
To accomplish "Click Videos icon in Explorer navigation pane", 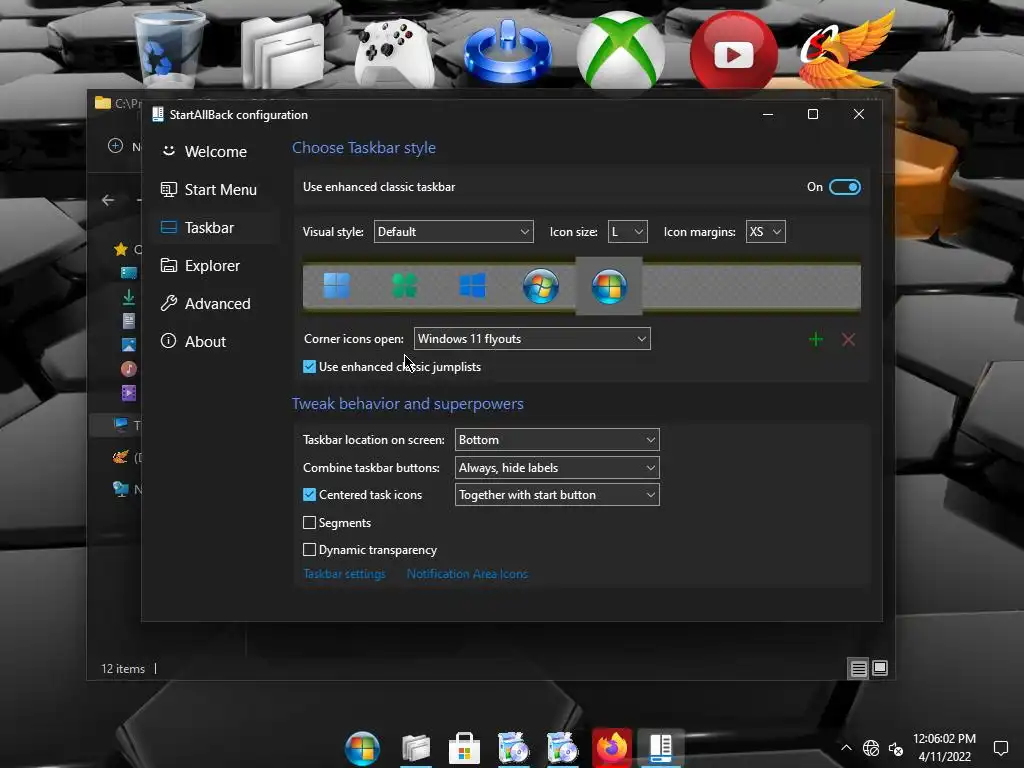I will click(x=129, y=393).
